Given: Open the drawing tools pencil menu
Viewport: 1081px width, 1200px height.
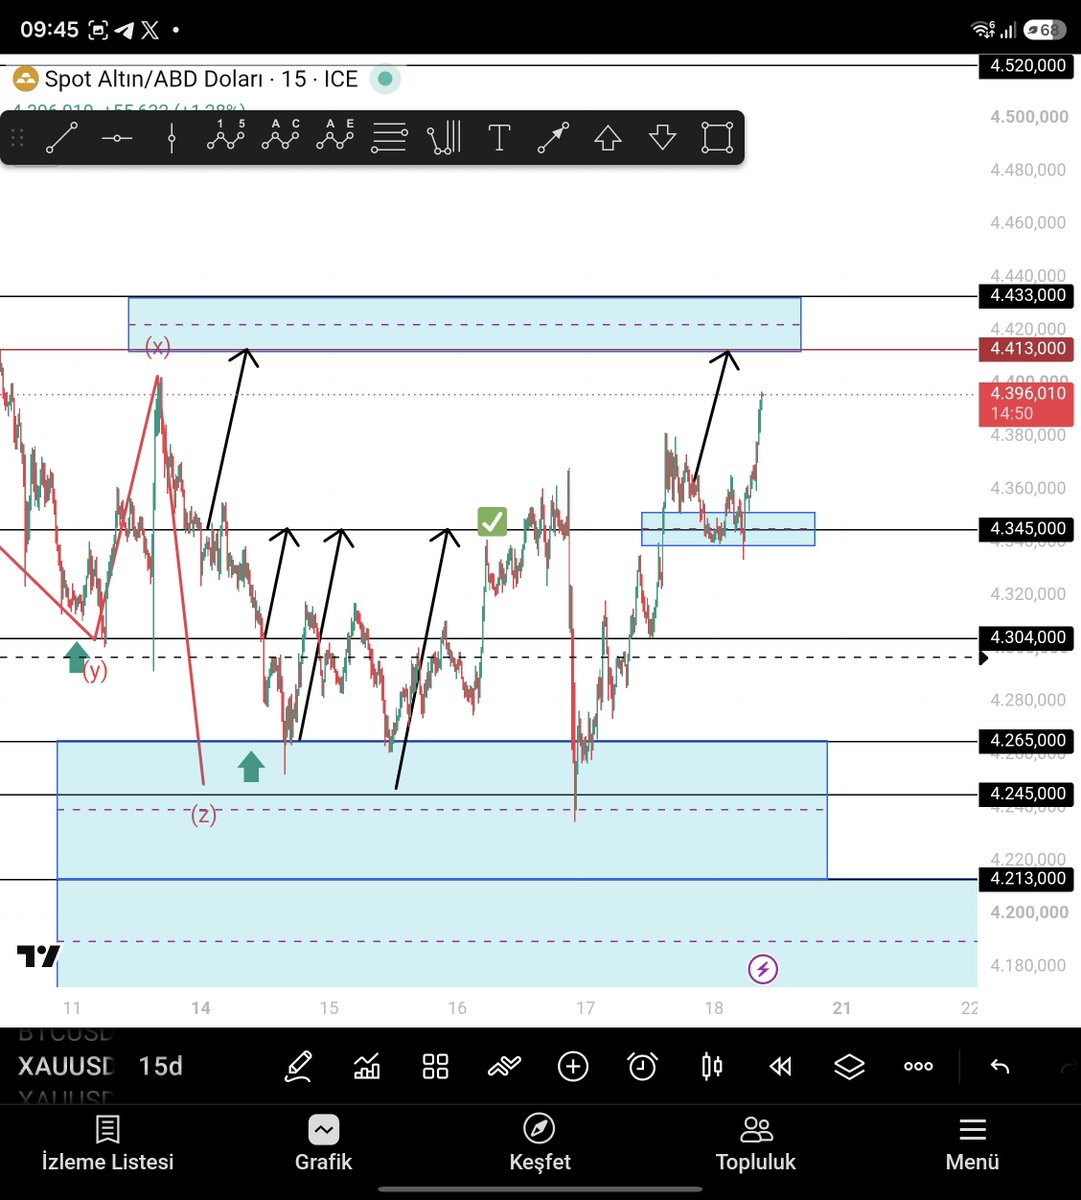Looking at the screenshot, I should pyautogui.click(x=298, y=1067).
